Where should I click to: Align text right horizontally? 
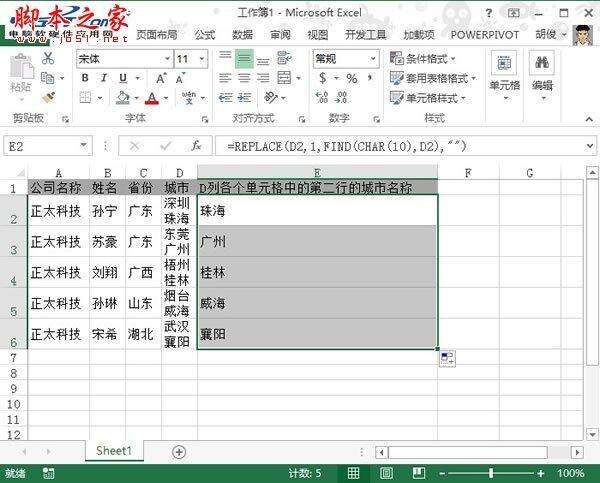coord(263,78)
